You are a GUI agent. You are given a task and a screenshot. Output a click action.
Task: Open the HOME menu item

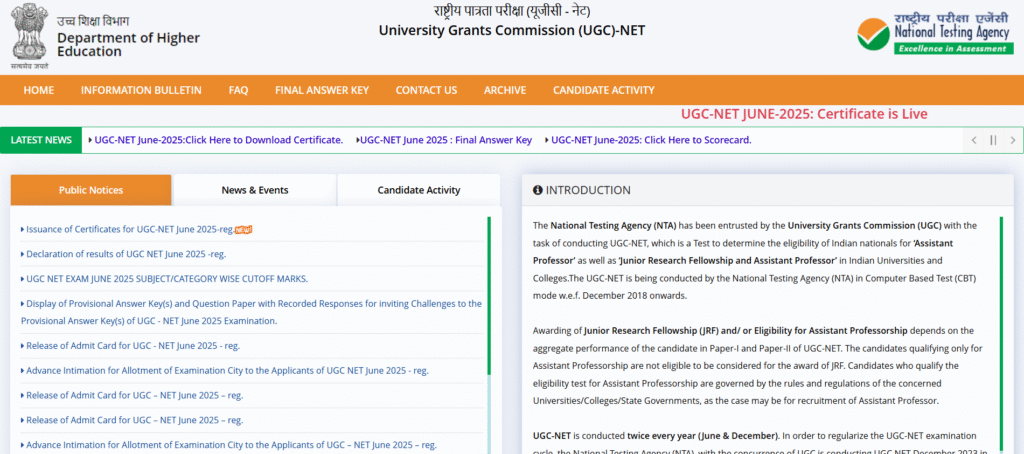[39, 90]
